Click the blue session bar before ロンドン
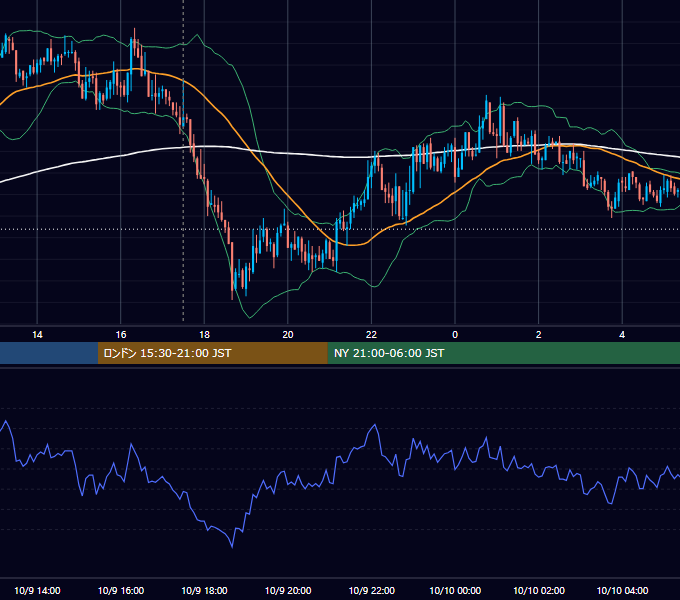The image size is (680, 600). point(49,353)
